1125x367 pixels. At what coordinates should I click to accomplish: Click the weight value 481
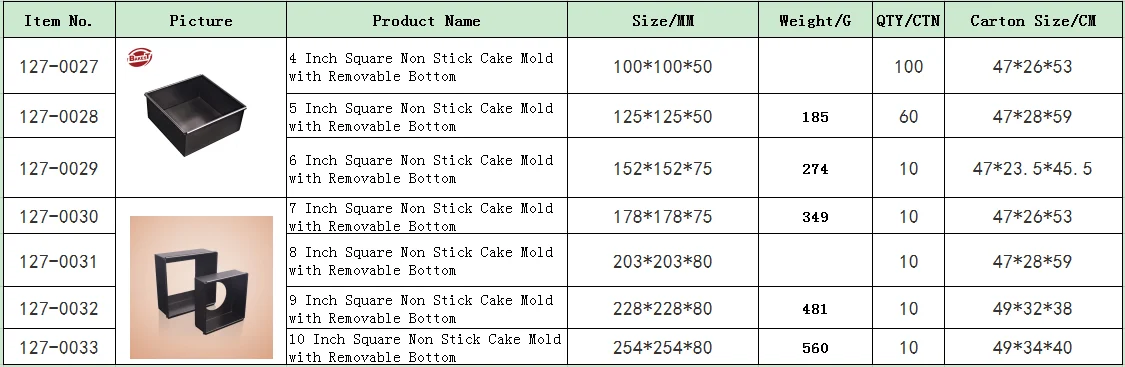point(815,309)
